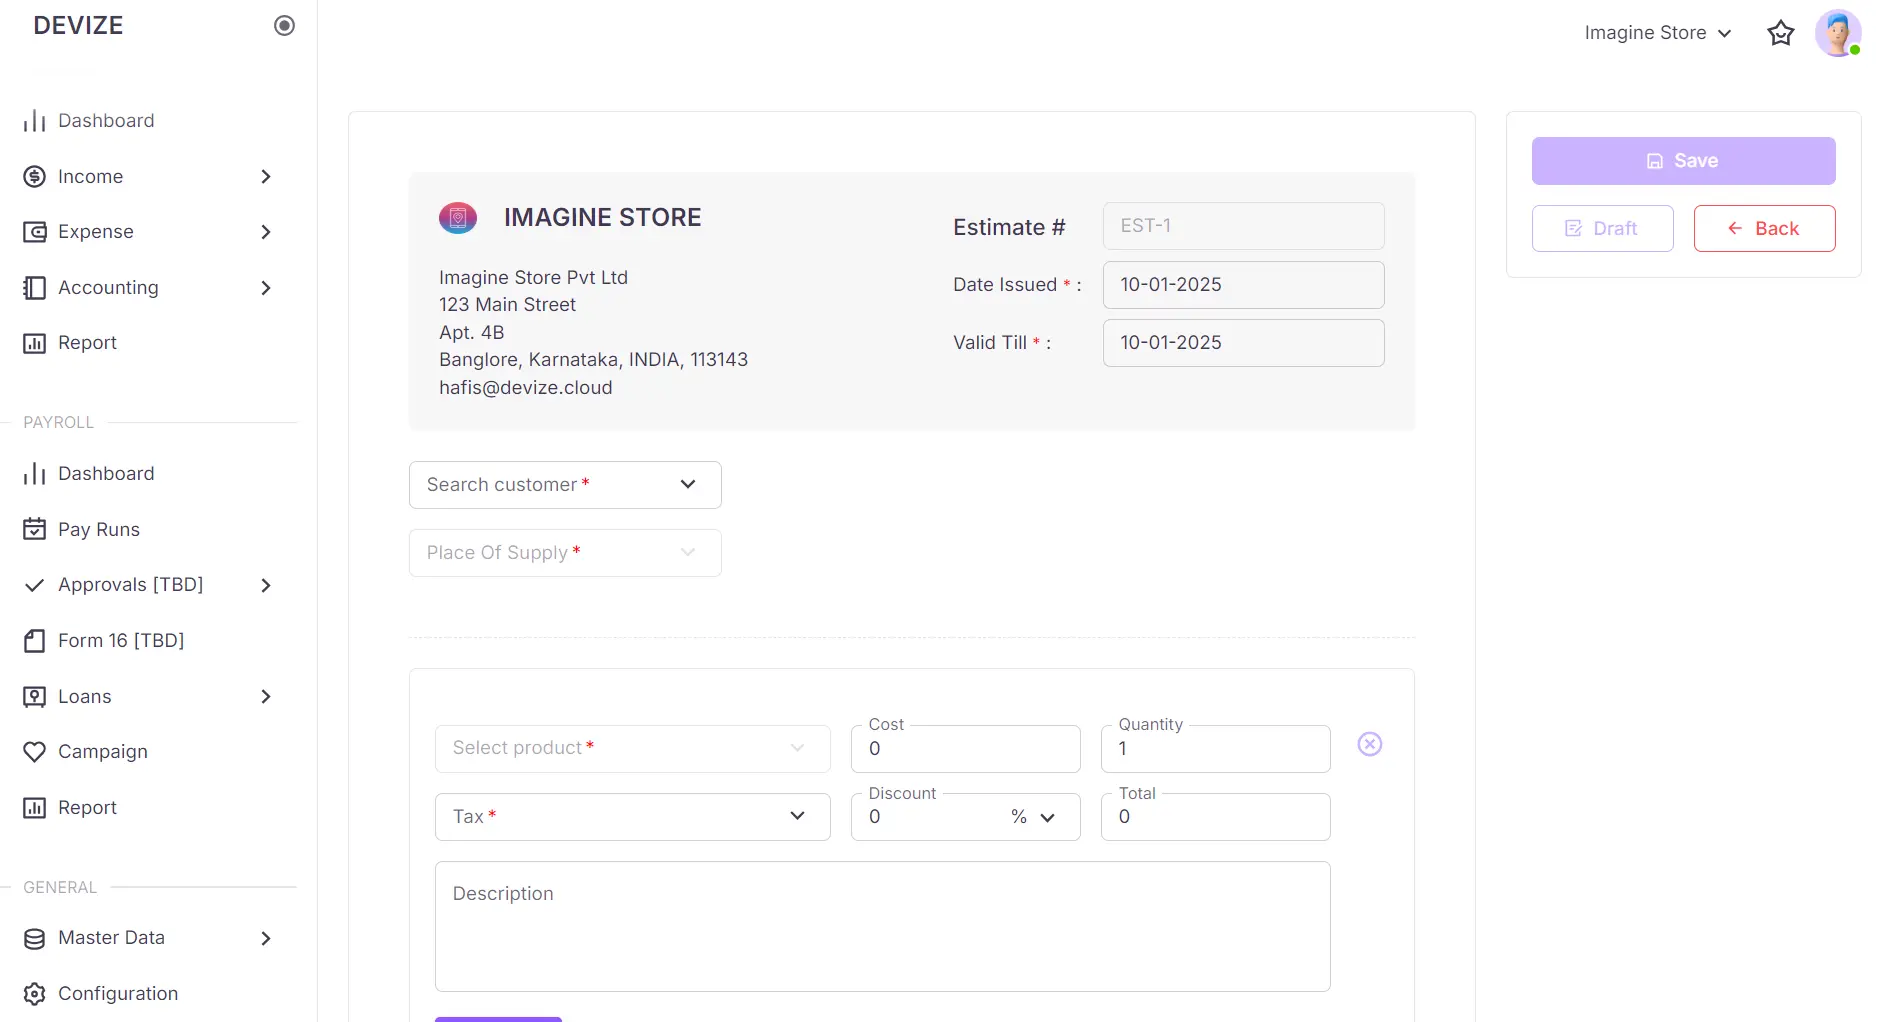Click the Income dollar icon

point(35,177)
